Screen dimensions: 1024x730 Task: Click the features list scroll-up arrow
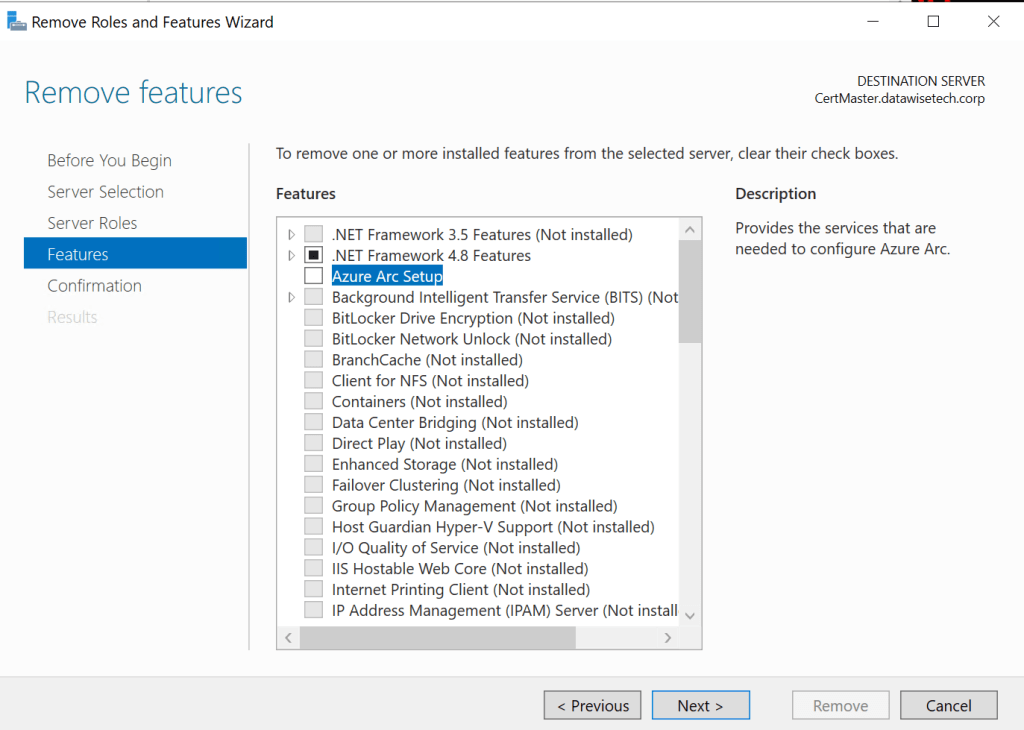(690, 230)
